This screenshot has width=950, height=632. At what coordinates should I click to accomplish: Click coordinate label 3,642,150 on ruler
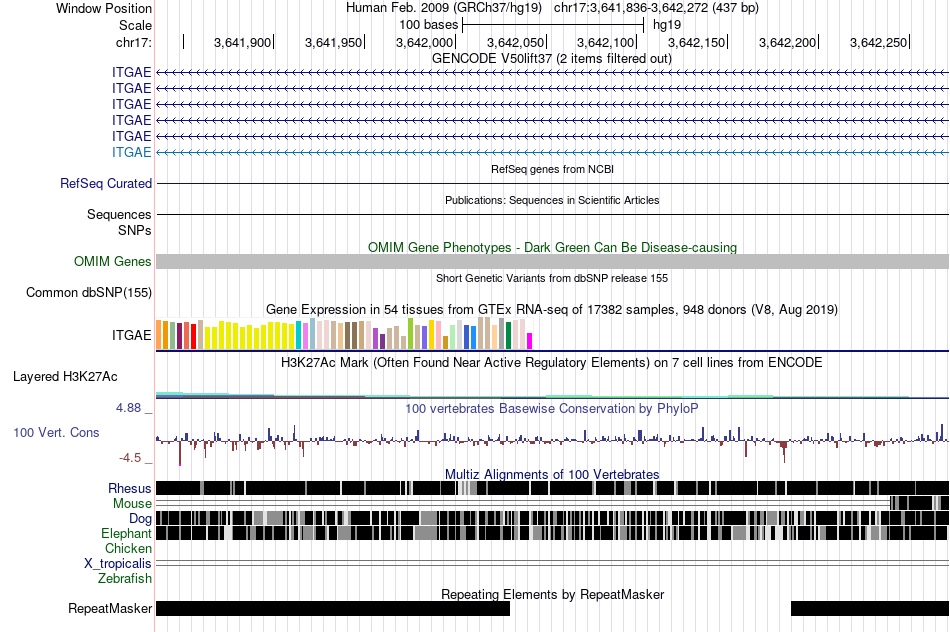(x=697, y=42)
